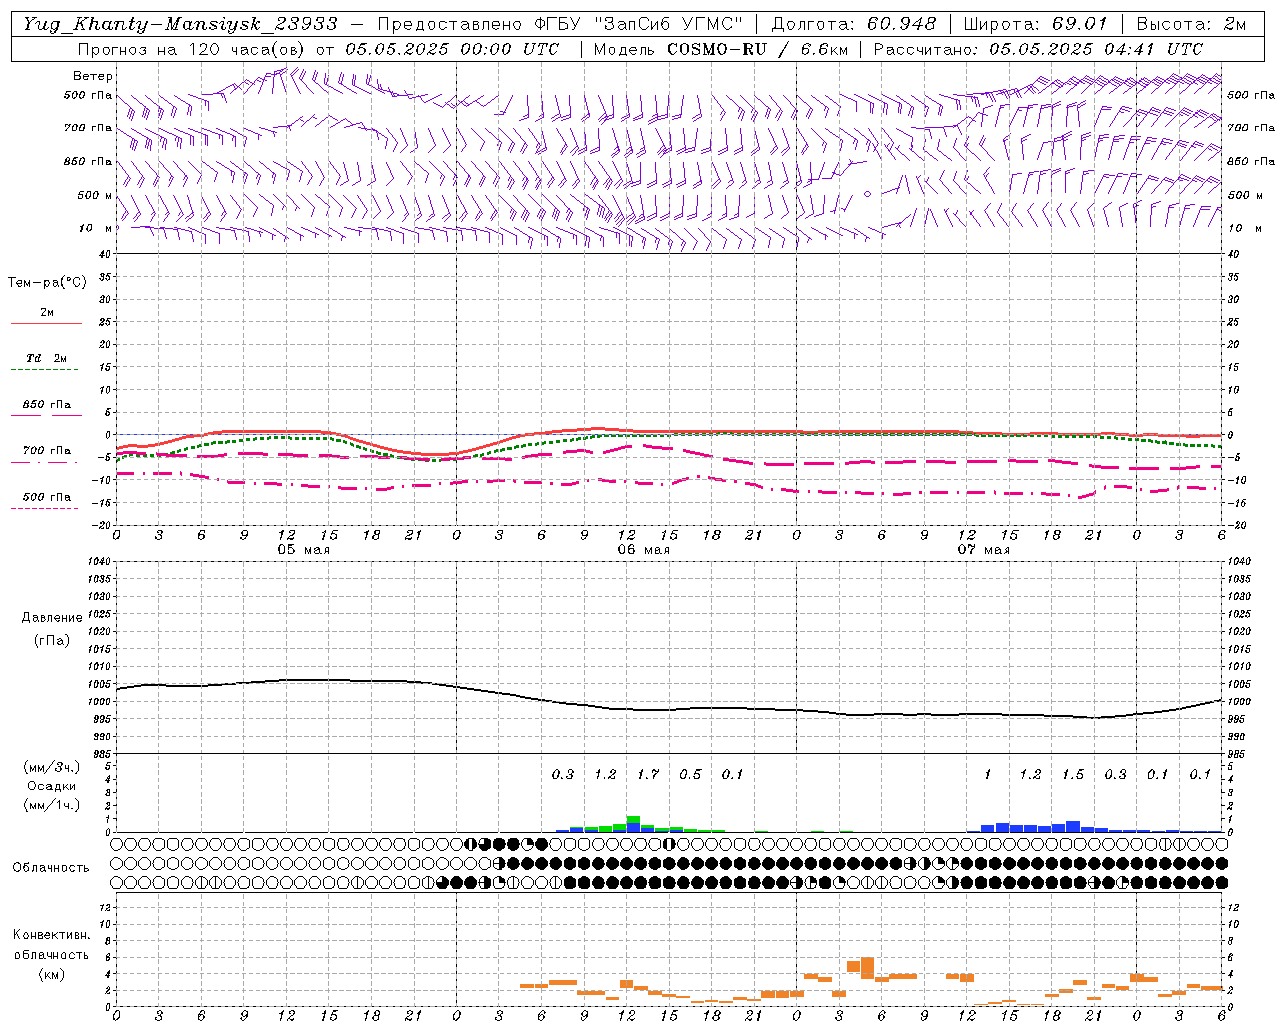Click the station title "Yug_Khanty-Mansiysk_23933"

[x=180, y=24]
